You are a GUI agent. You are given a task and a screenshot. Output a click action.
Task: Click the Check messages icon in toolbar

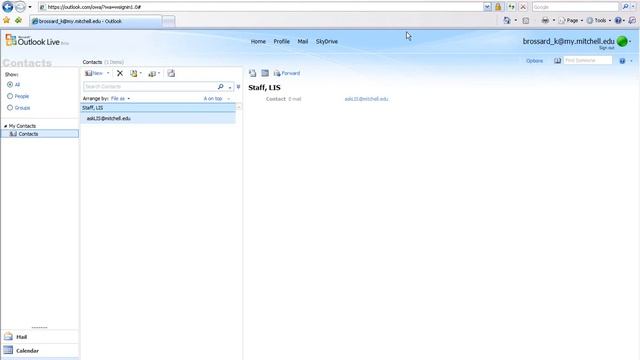click(x=171, y=73)
